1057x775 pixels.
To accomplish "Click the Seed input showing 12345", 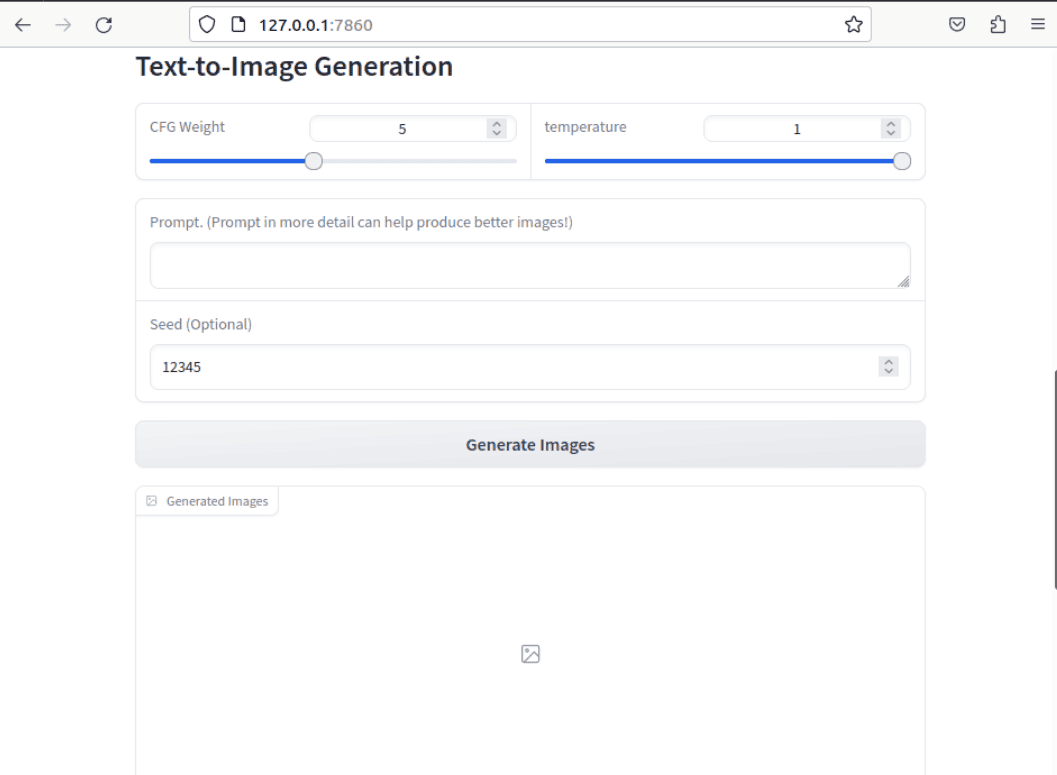I will (x=510, y=367).
